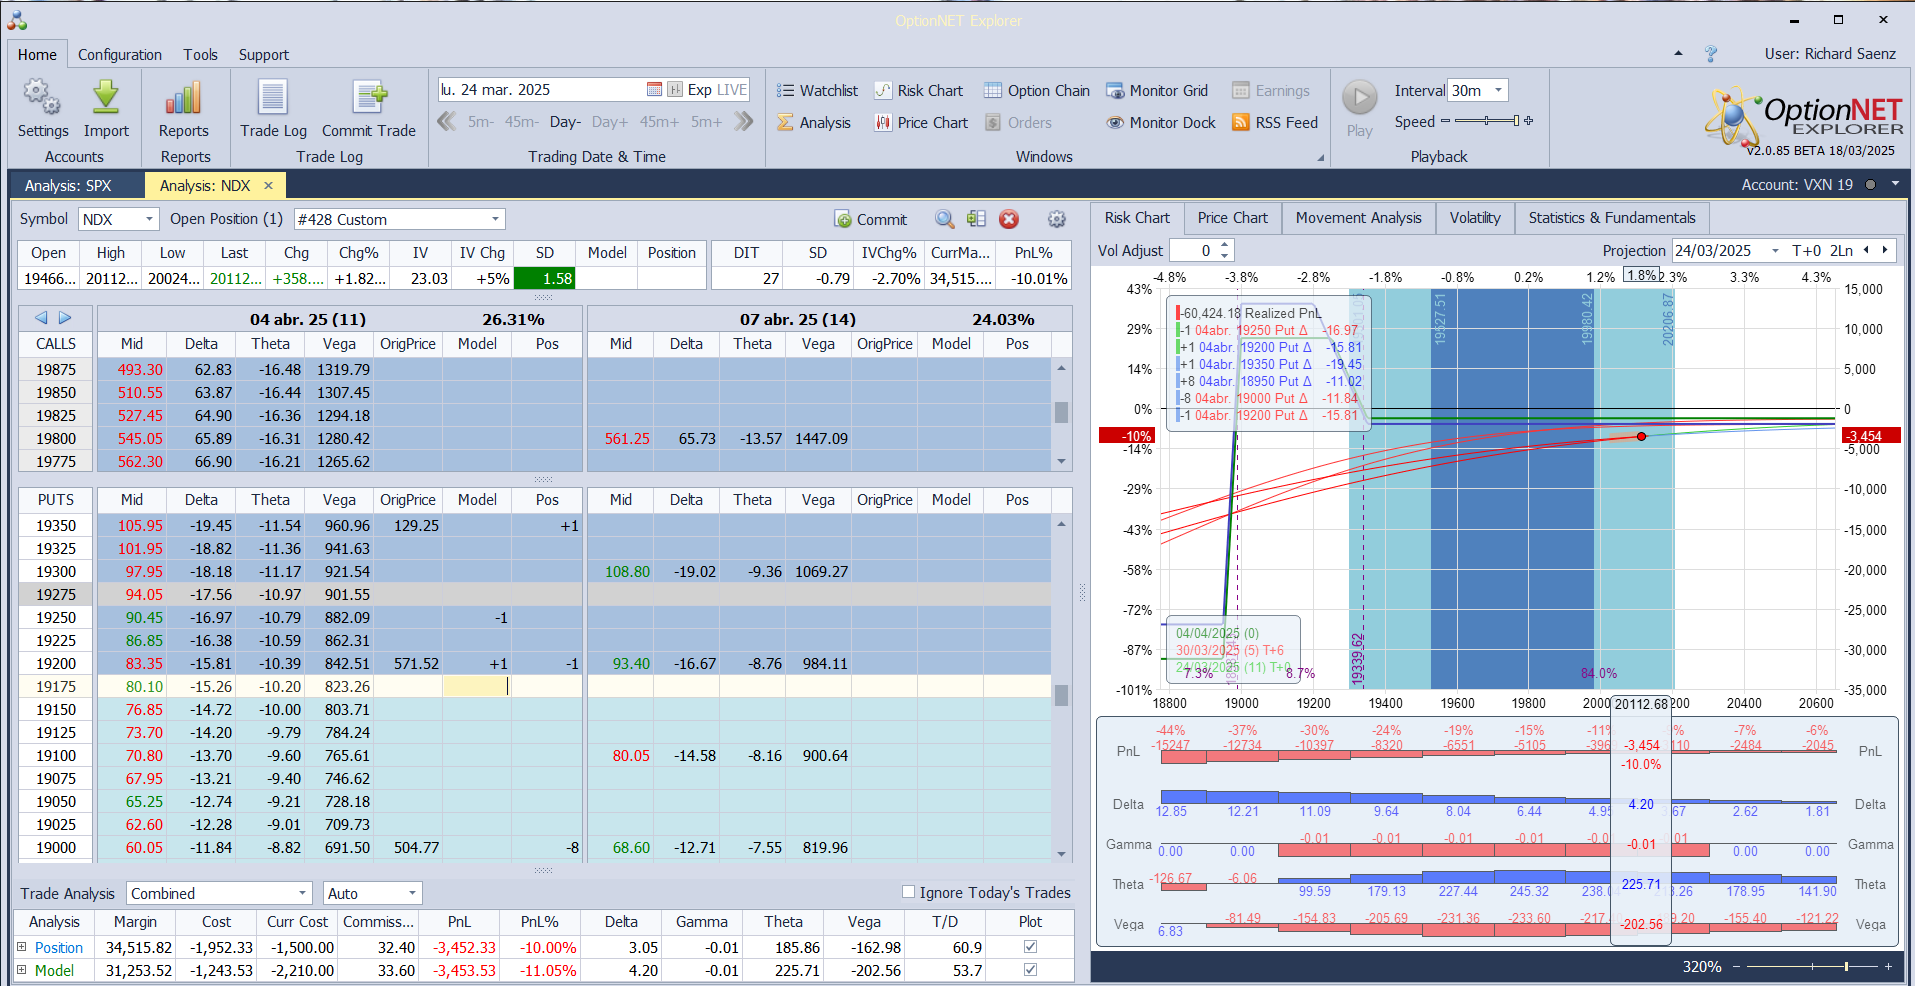The height and width of the screenshot is (986, 1915).
Task: Toggle the Plot checkbox for Position row
Action: point(1030,947)
